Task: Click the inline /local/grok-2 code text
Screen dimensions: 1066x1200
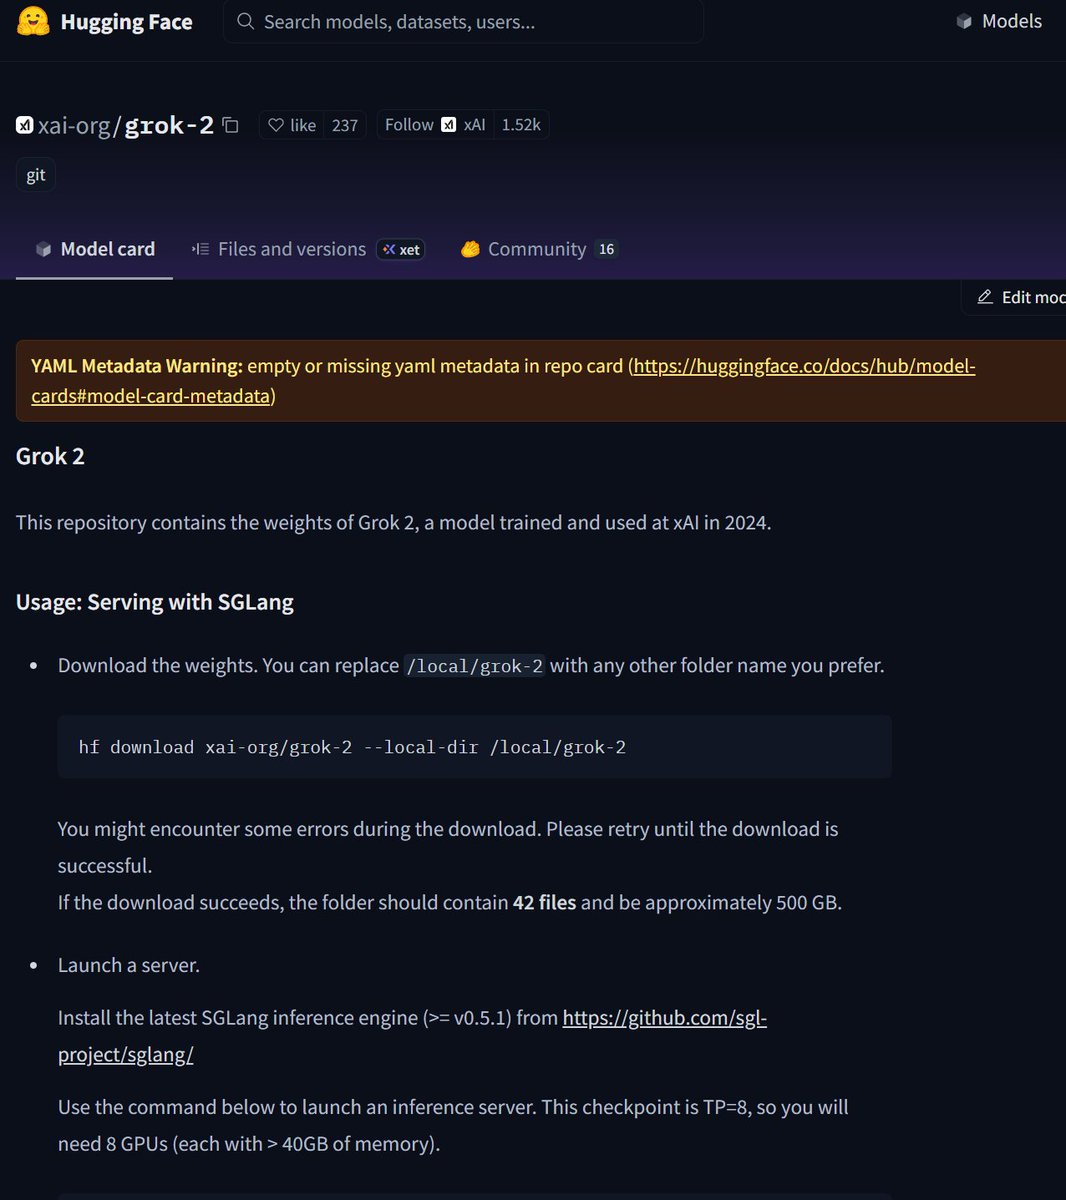Action: pos(475,666)
